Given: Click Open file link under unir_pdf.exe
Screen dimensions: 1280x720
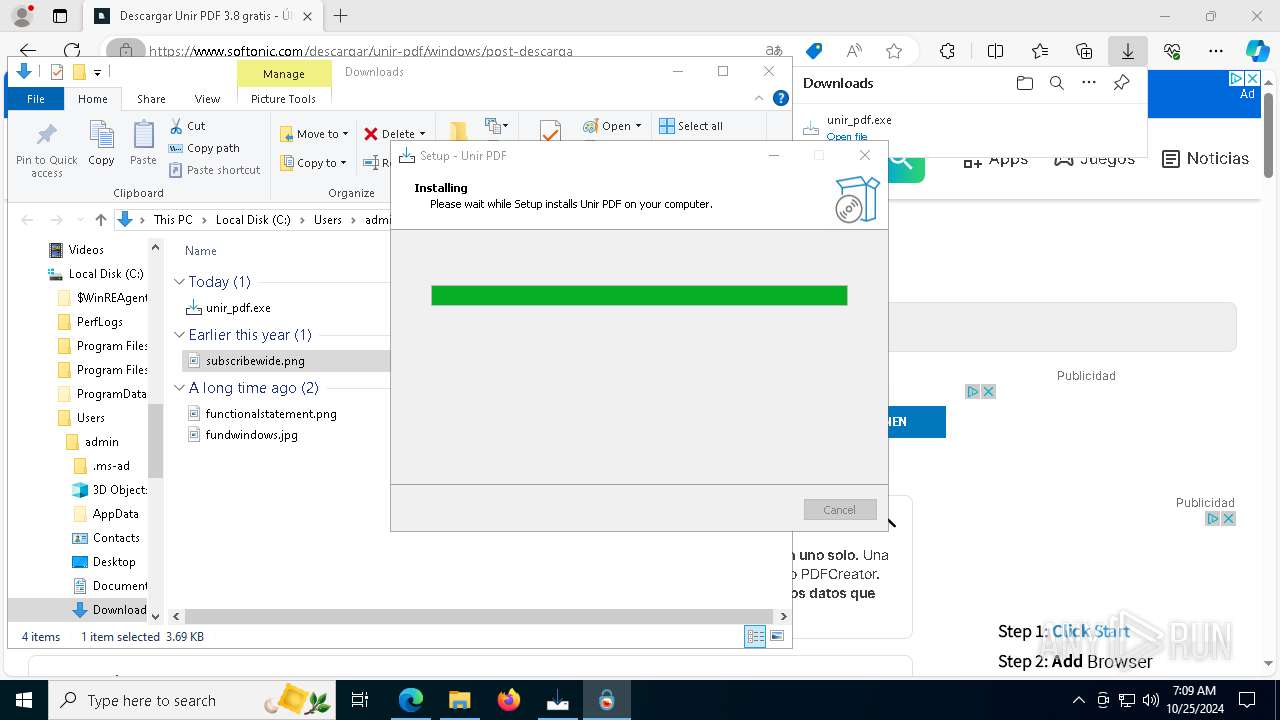Looking at the screenshot, I should point(847,137).
